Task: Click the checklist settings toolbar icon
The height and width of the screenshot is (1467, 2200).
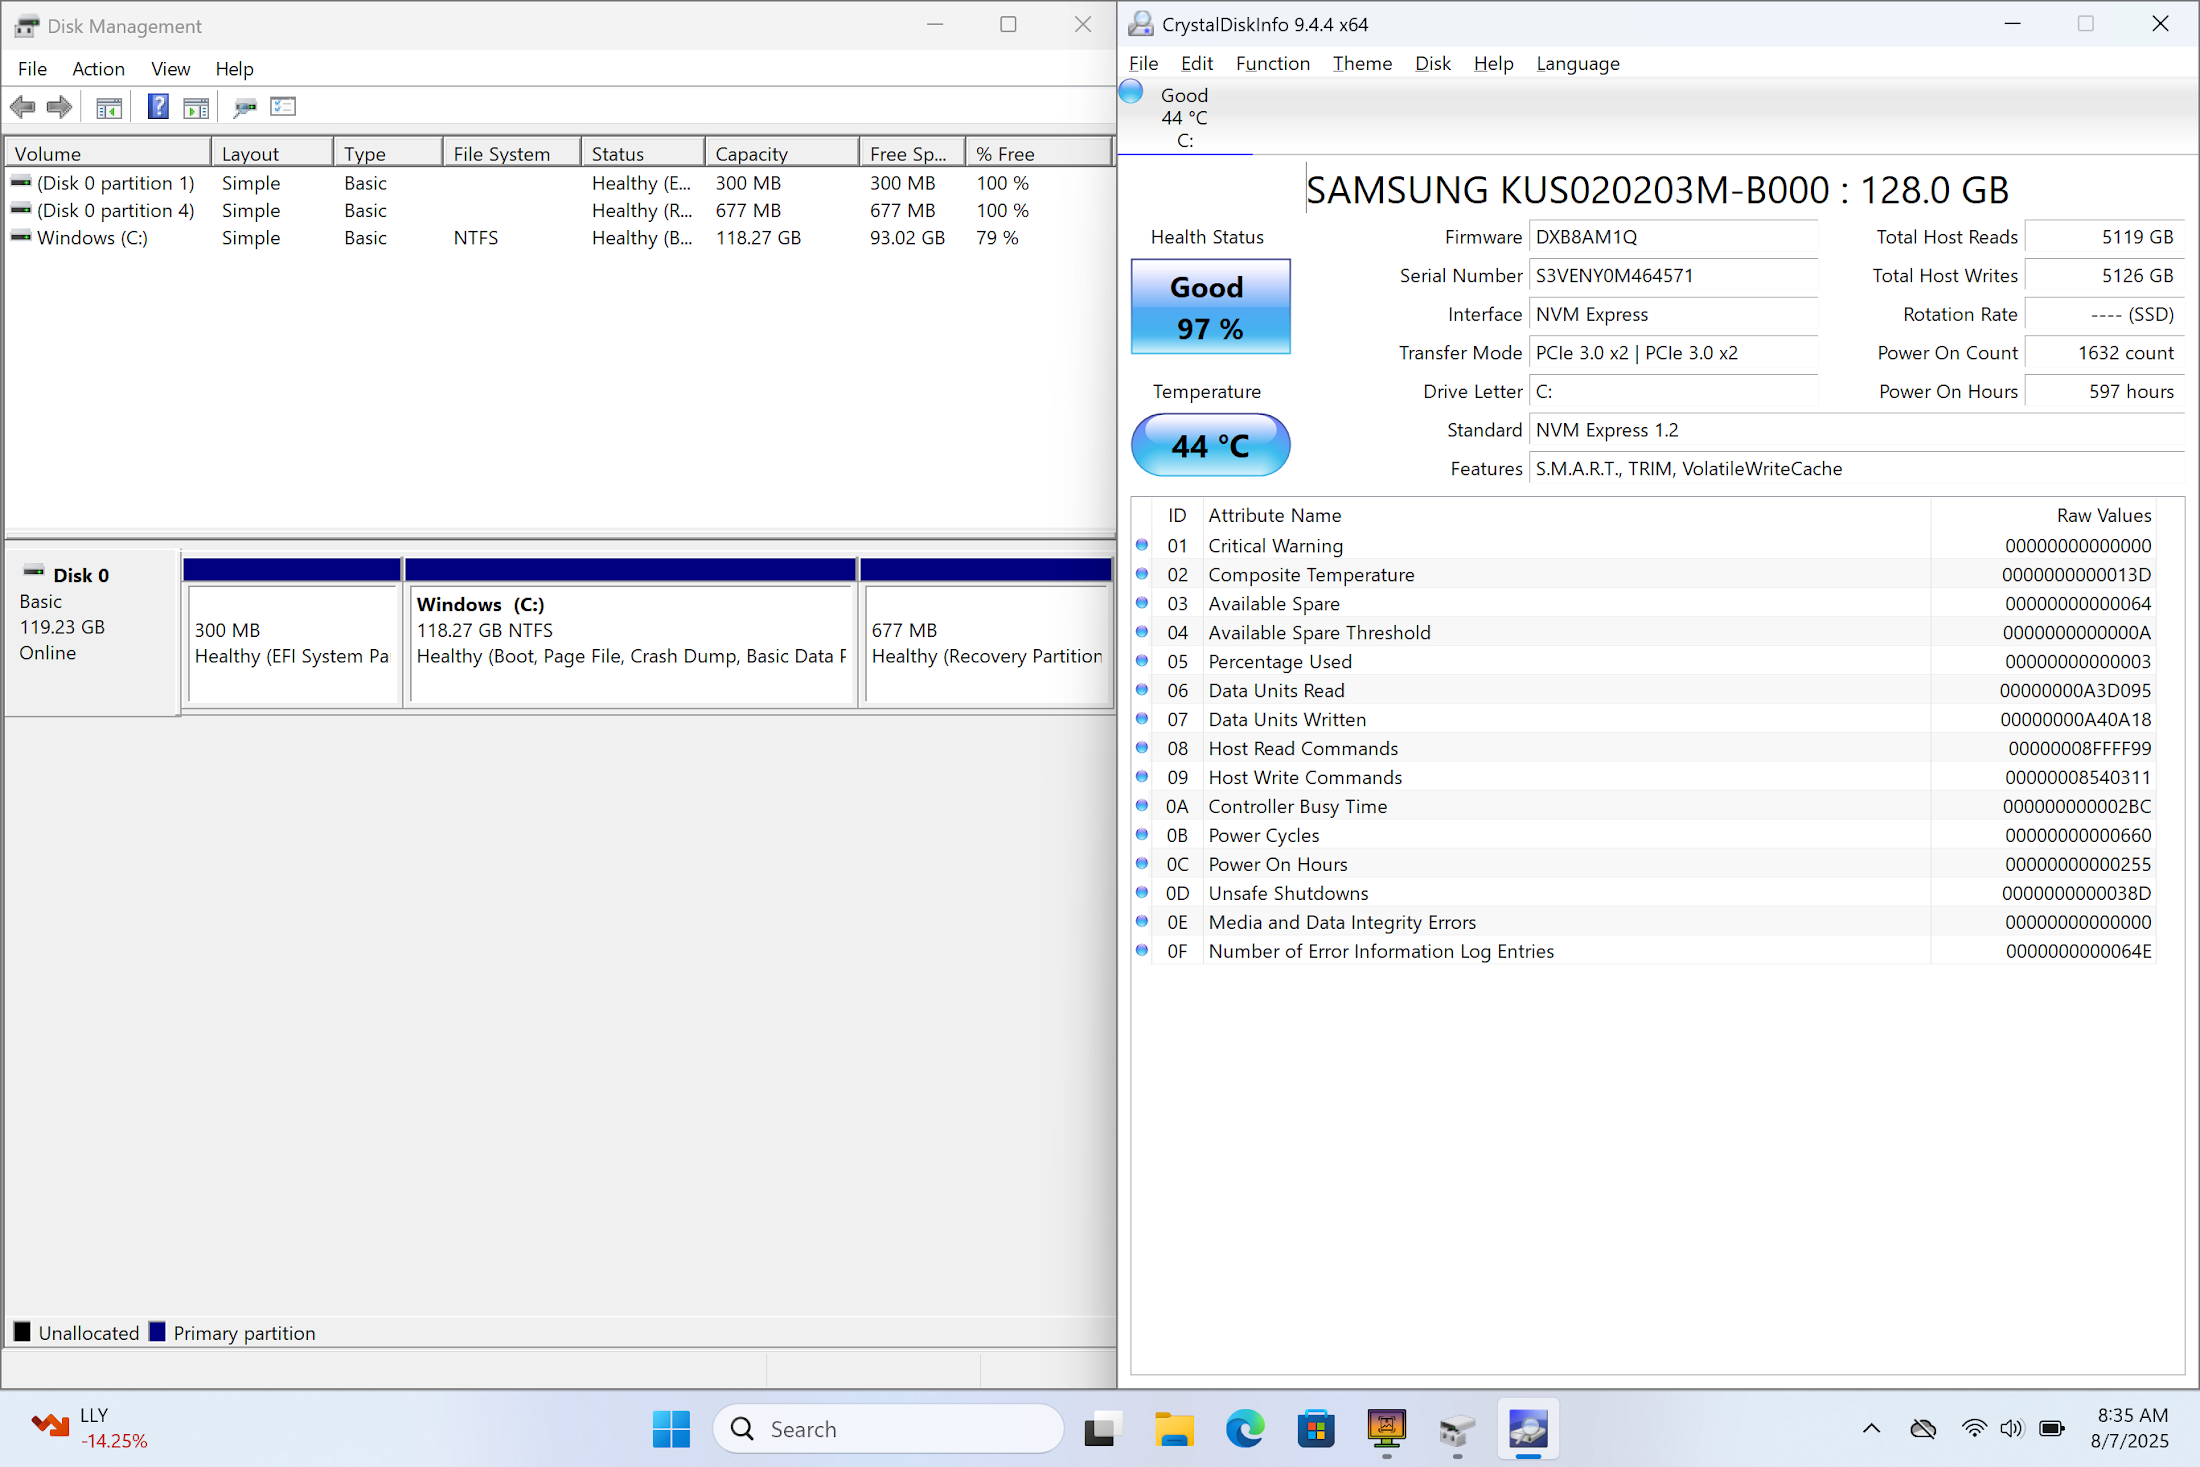Action: (284, 107)
